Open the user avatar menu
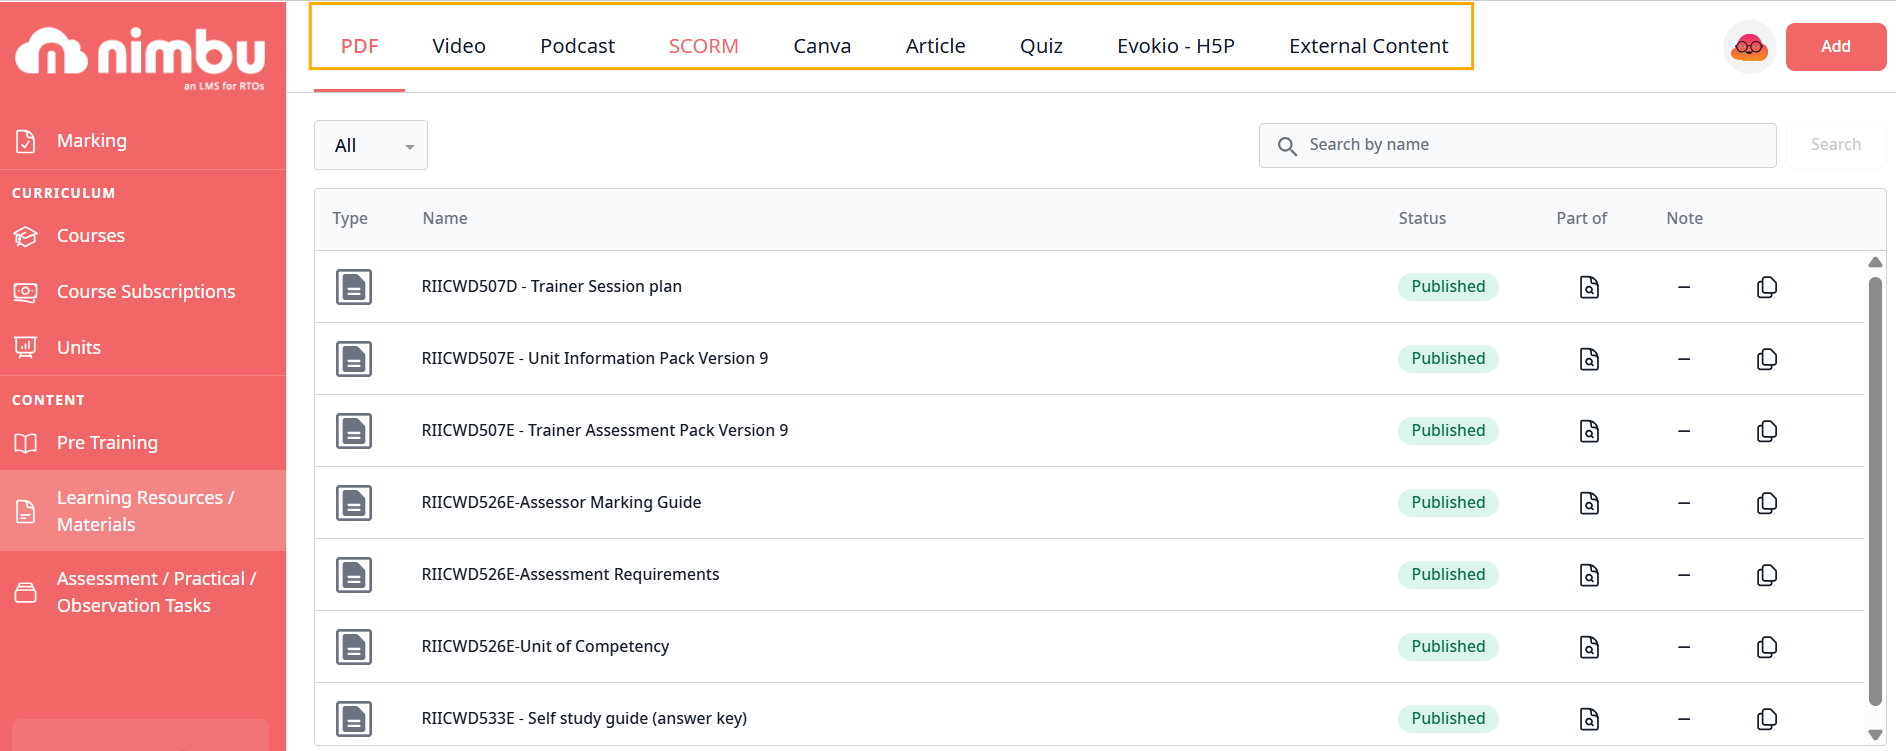This screenshot has height=751, width=1896. pos(1749,46)
